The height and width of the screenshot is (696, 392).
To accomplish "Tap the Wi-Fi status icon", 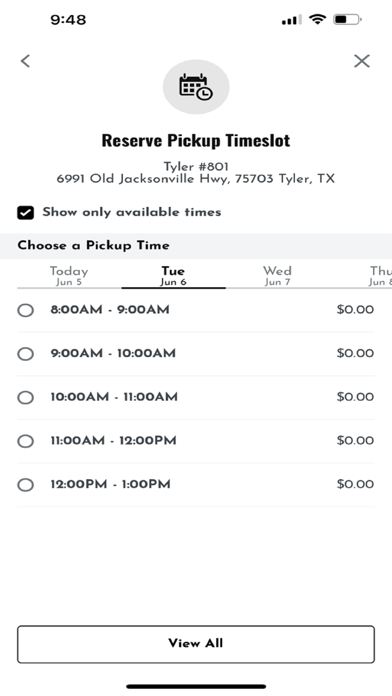I will coord(317,20).
